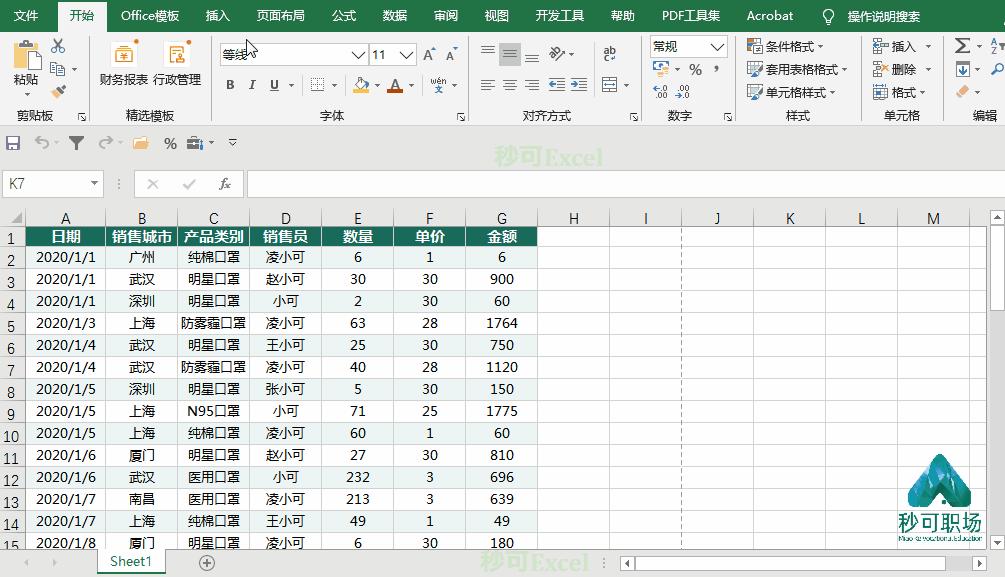The image size is (1005, 577).
Task: Apply the 百分比 (%) number format icon
Action: 696,68
